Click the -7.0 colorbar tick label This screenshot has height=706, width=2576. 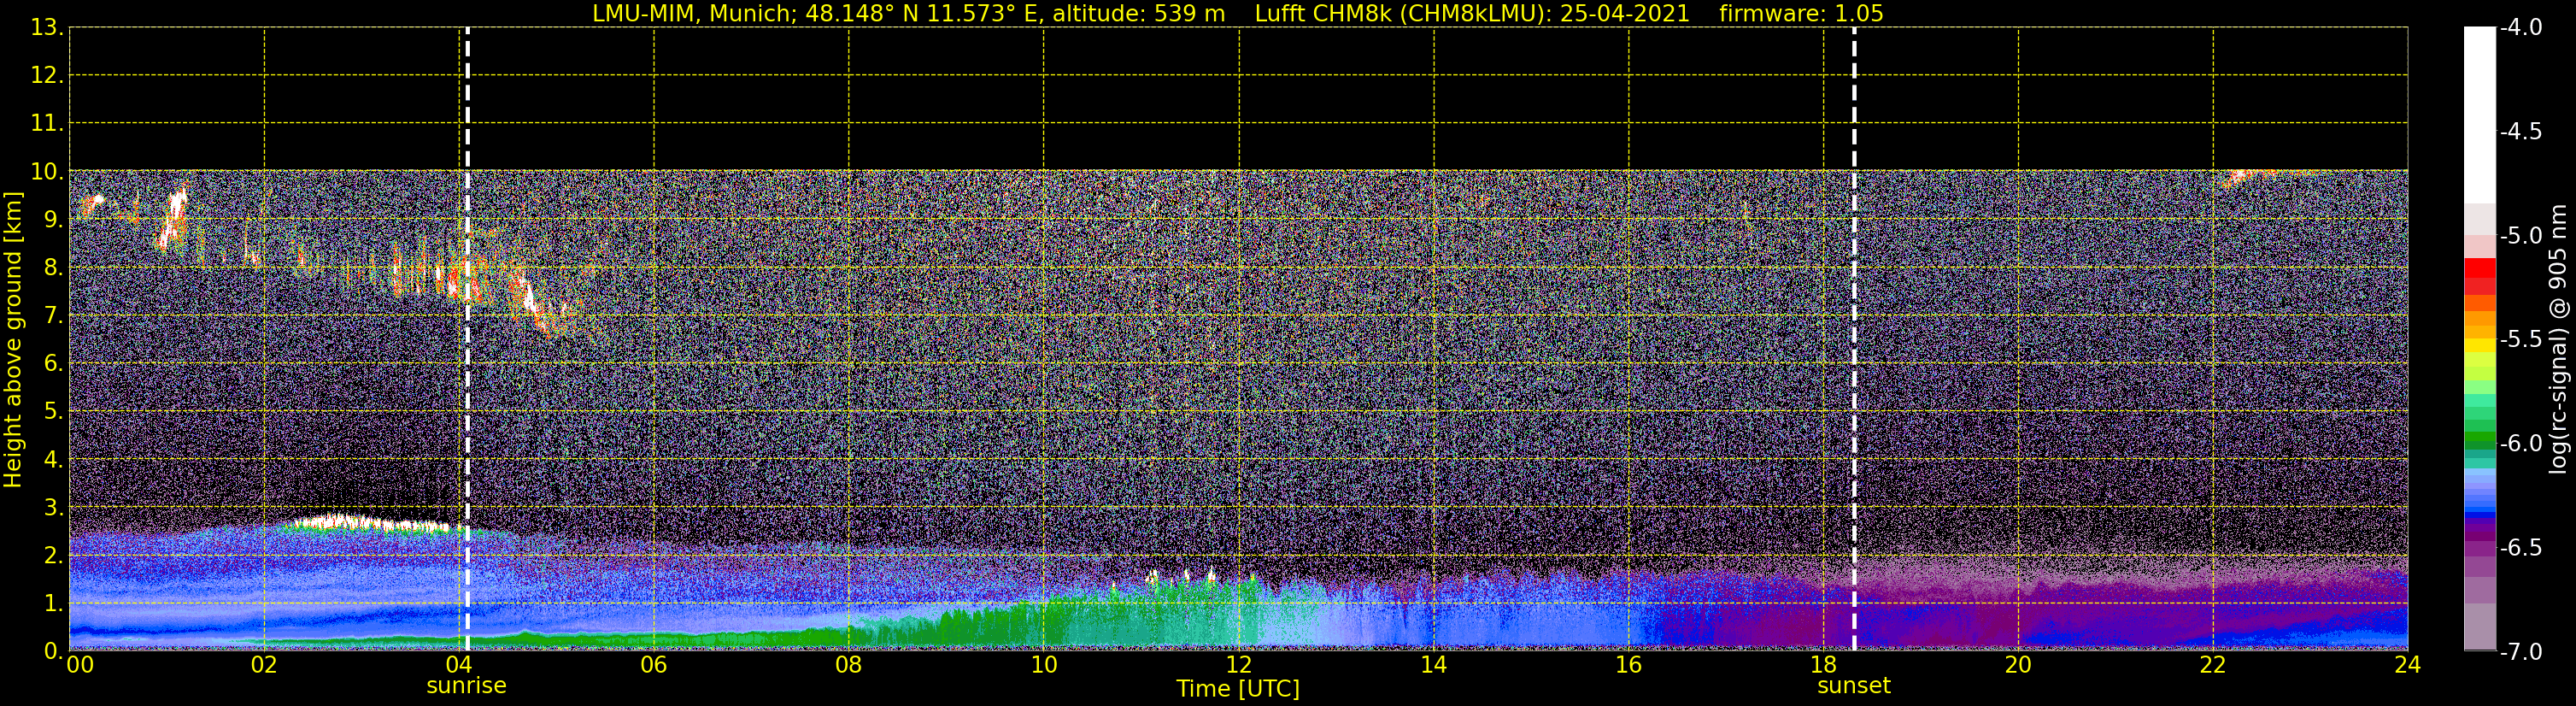click(x=2520, y=652)
